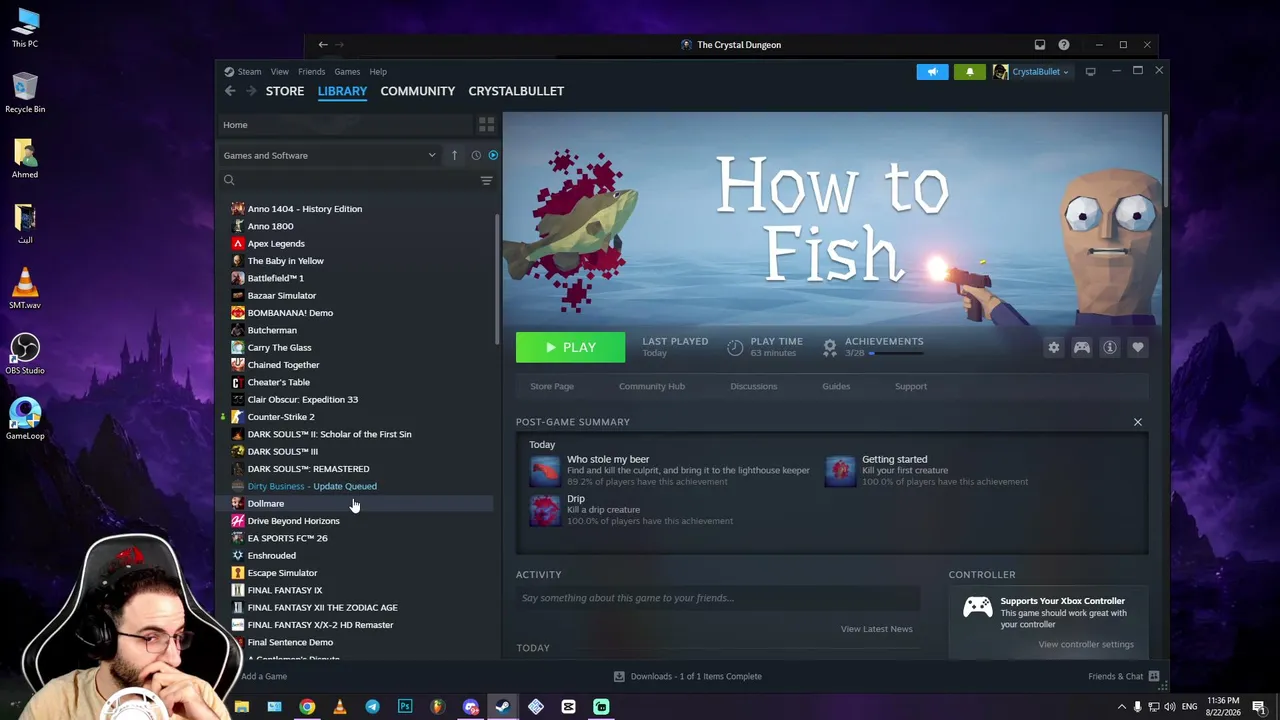Open the Friends menu

point(311,72)
